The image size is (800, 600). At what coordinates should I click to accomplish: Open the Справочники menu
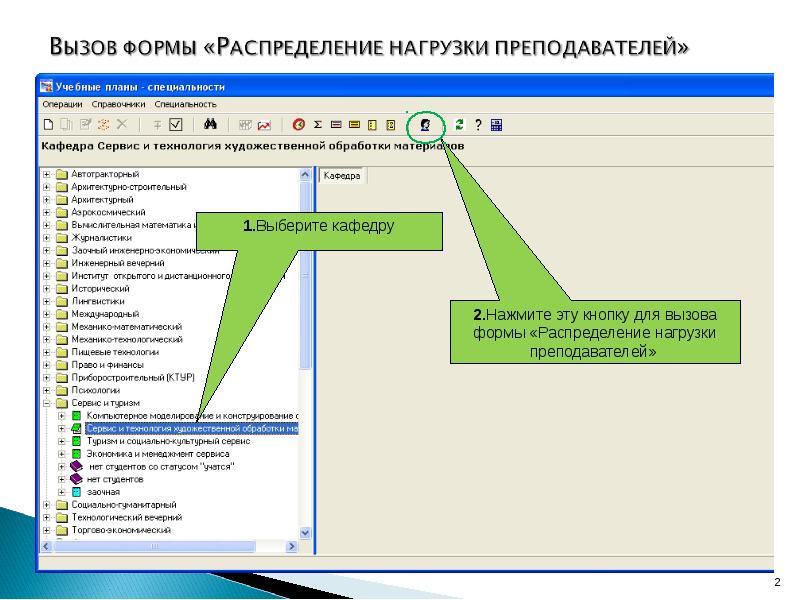pos(118,103)
